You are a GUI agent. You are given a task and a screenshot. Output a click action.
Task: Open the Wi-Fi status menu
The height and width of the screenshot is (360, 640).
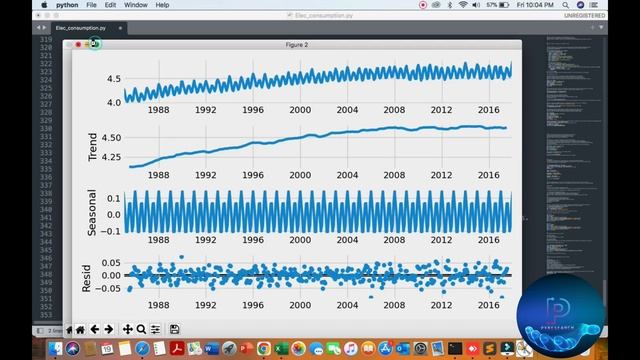point(463,5)
